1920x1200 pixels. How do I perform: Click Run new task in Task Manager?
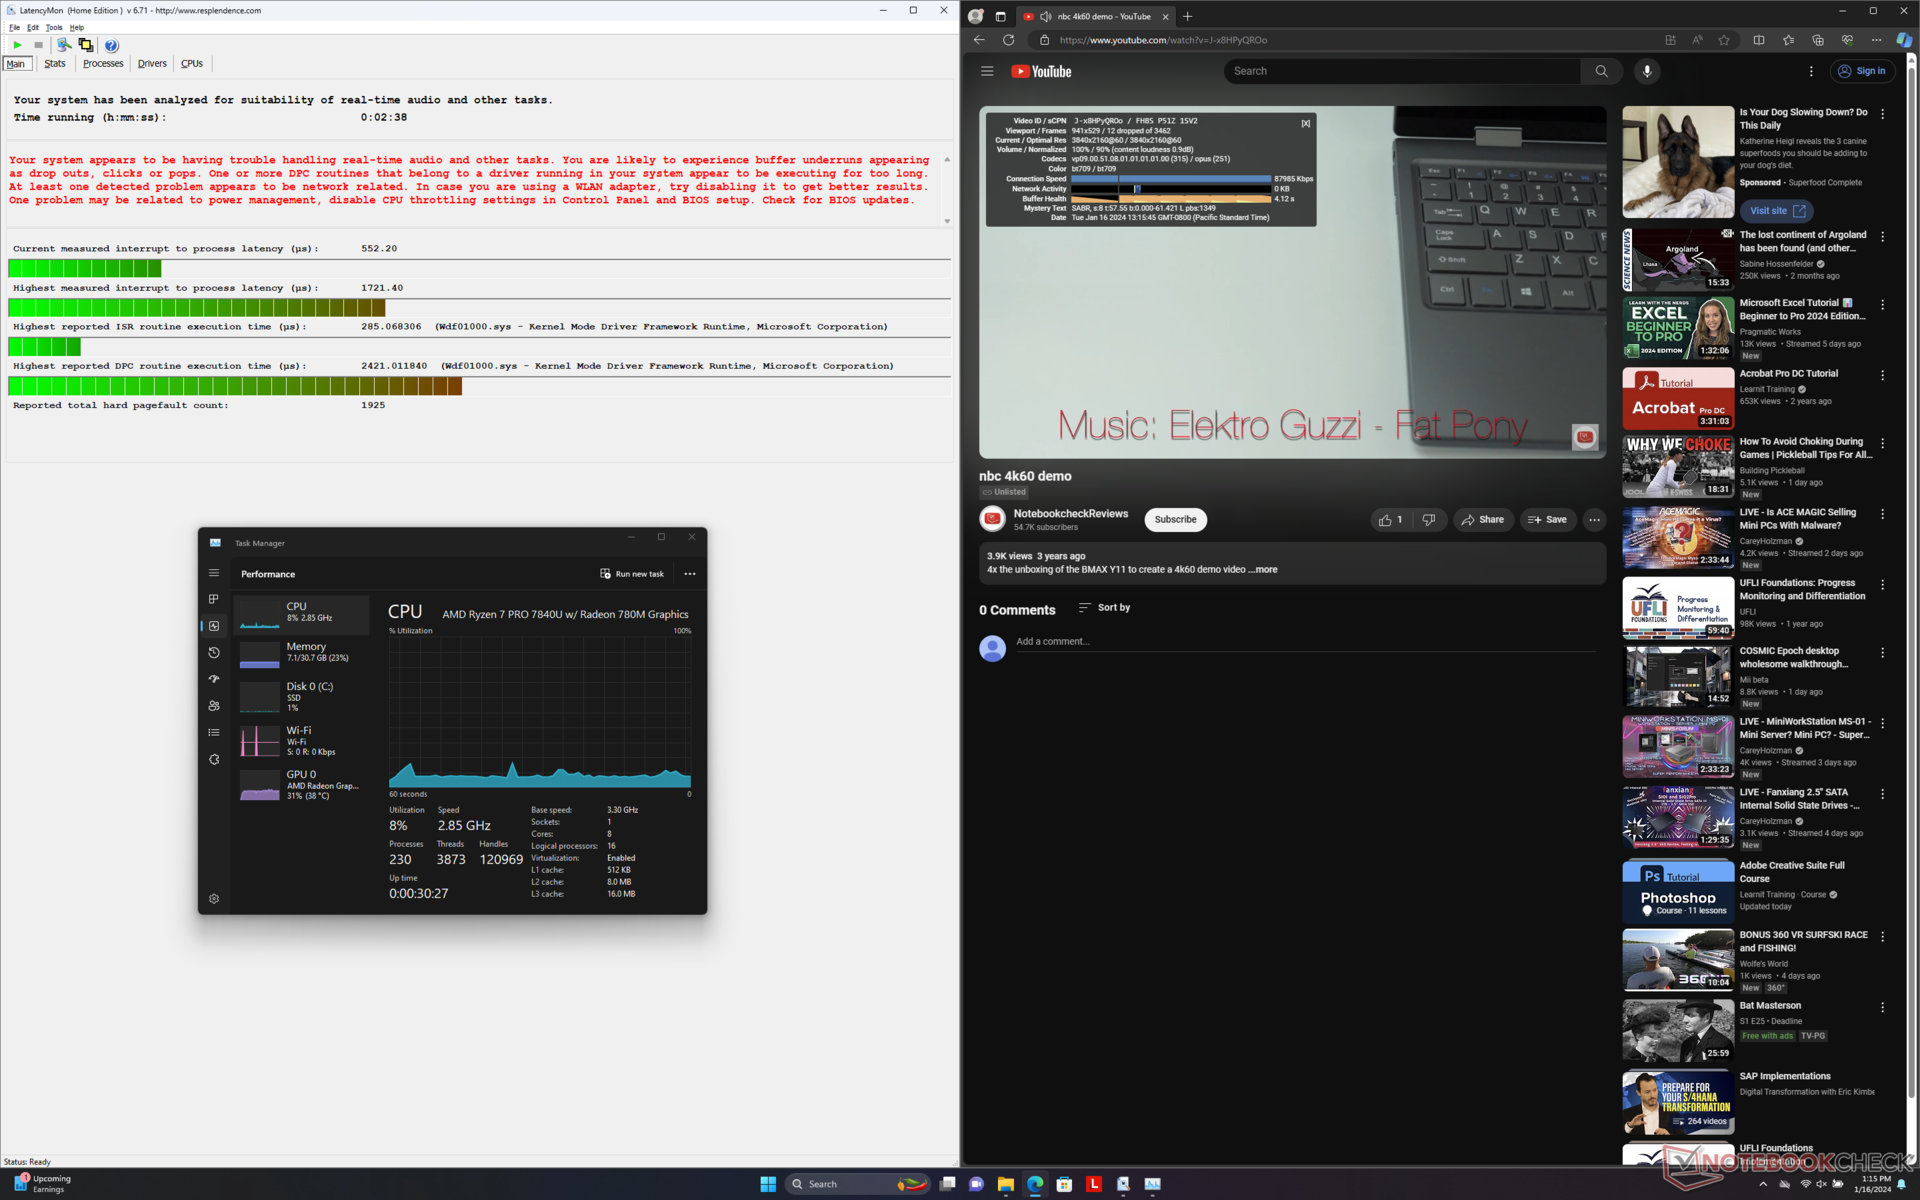(632, 574)
